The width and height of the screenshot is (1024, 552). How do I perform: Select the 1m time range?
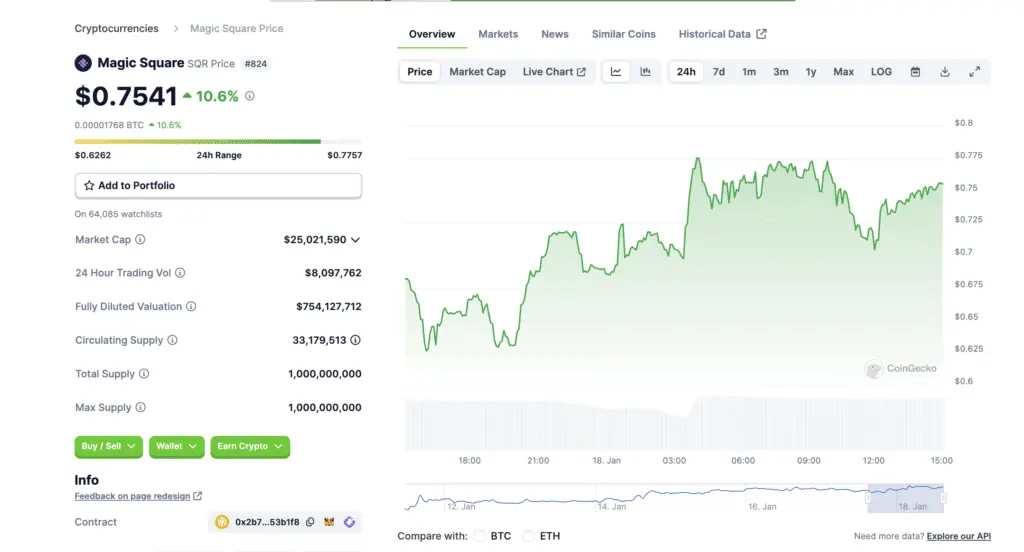click(749, 72)
